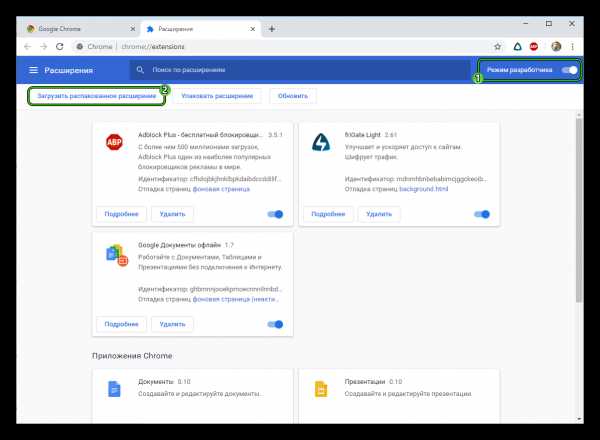Viewport: 600px width, 440px height.
Task: Focus the extensions search field
Action: 300,70
